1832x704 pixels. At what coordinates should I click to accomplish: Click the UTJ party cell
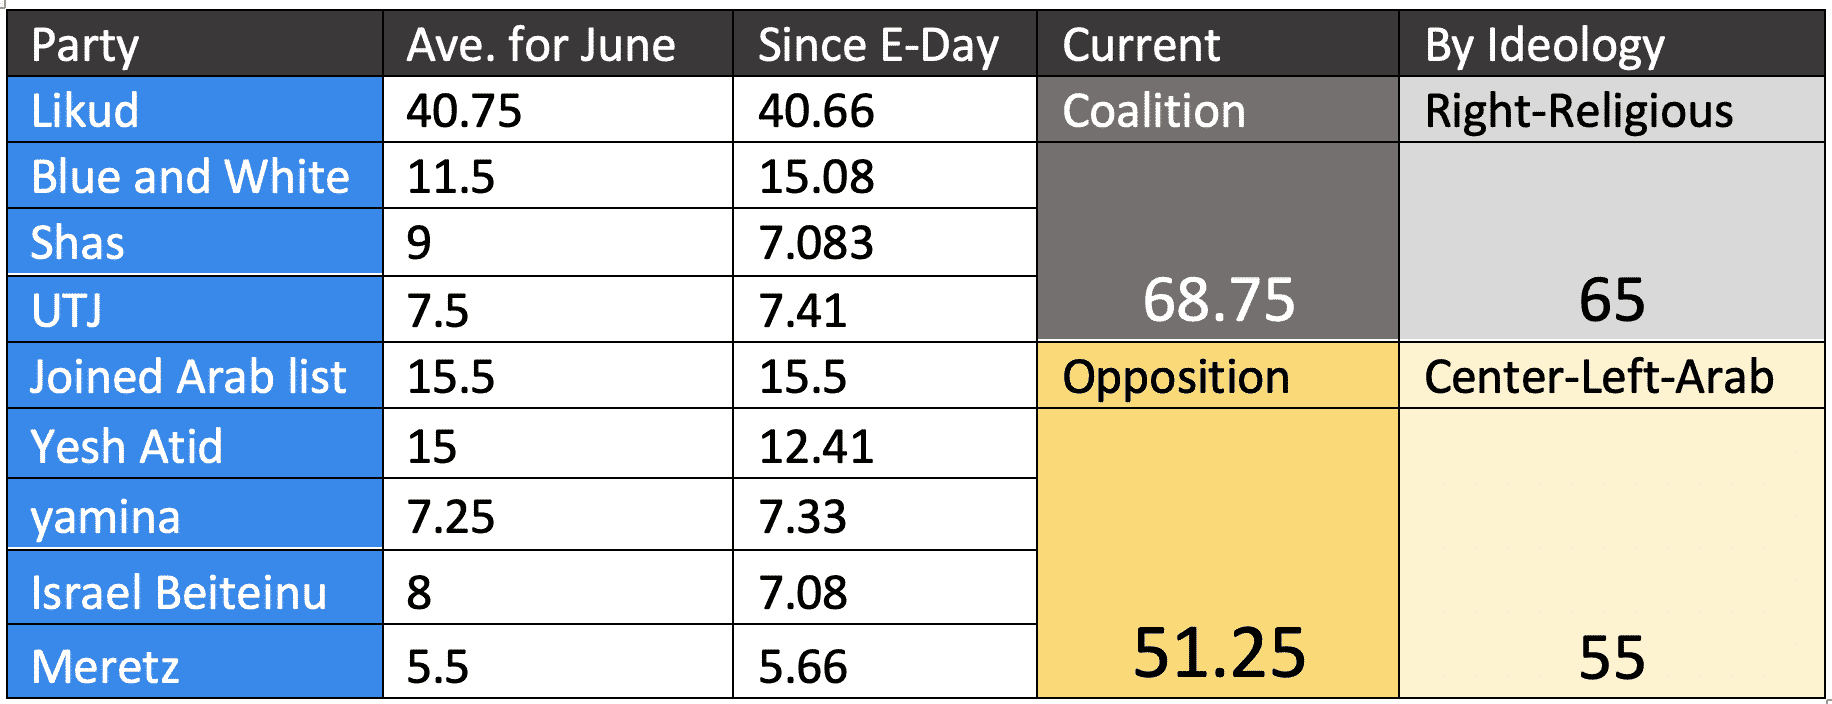[x=194, y=309]
